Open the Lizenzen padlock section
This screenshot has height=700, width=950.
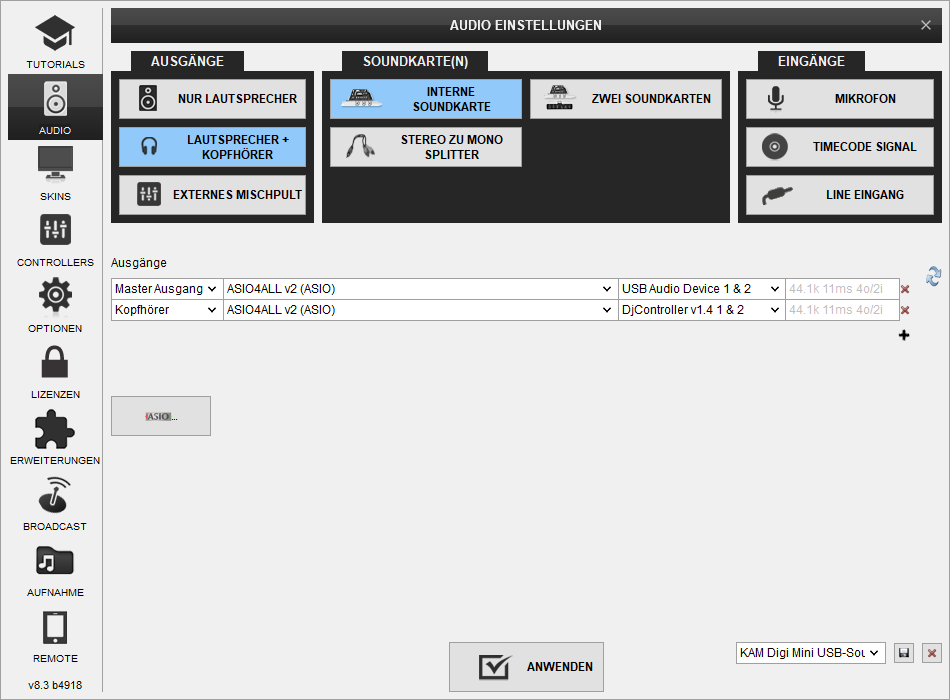click(x=55, y=370)
